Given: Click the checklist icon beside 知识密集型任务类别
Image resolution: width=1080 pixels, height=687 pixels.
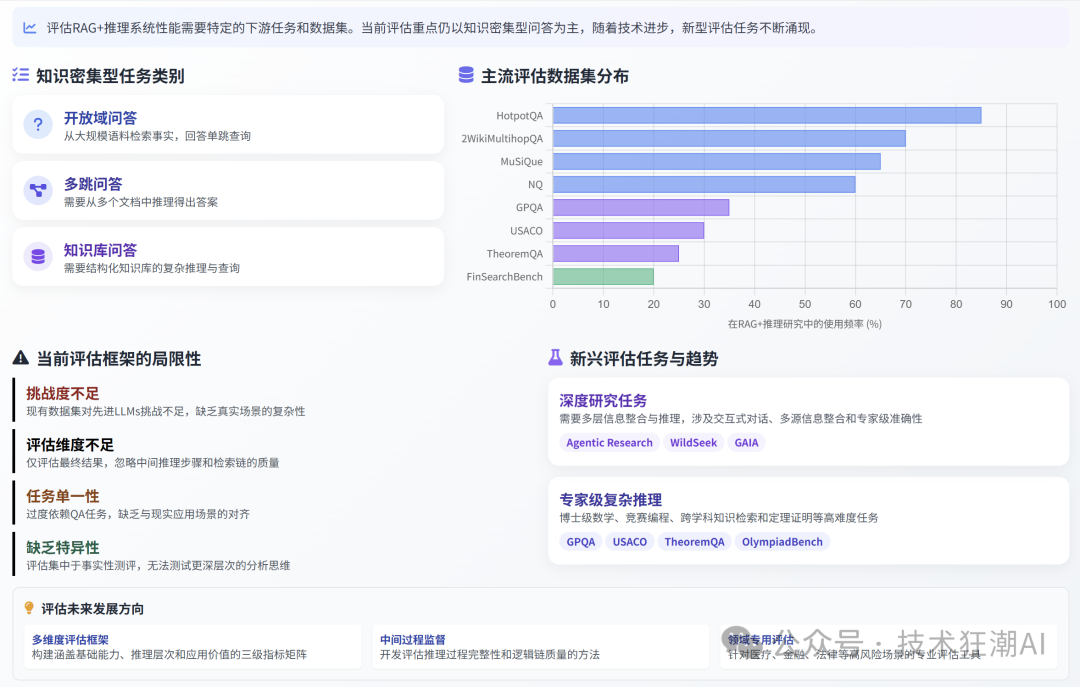Looking at the screenshot, I should pyautogui.click(x=21, y=75).
